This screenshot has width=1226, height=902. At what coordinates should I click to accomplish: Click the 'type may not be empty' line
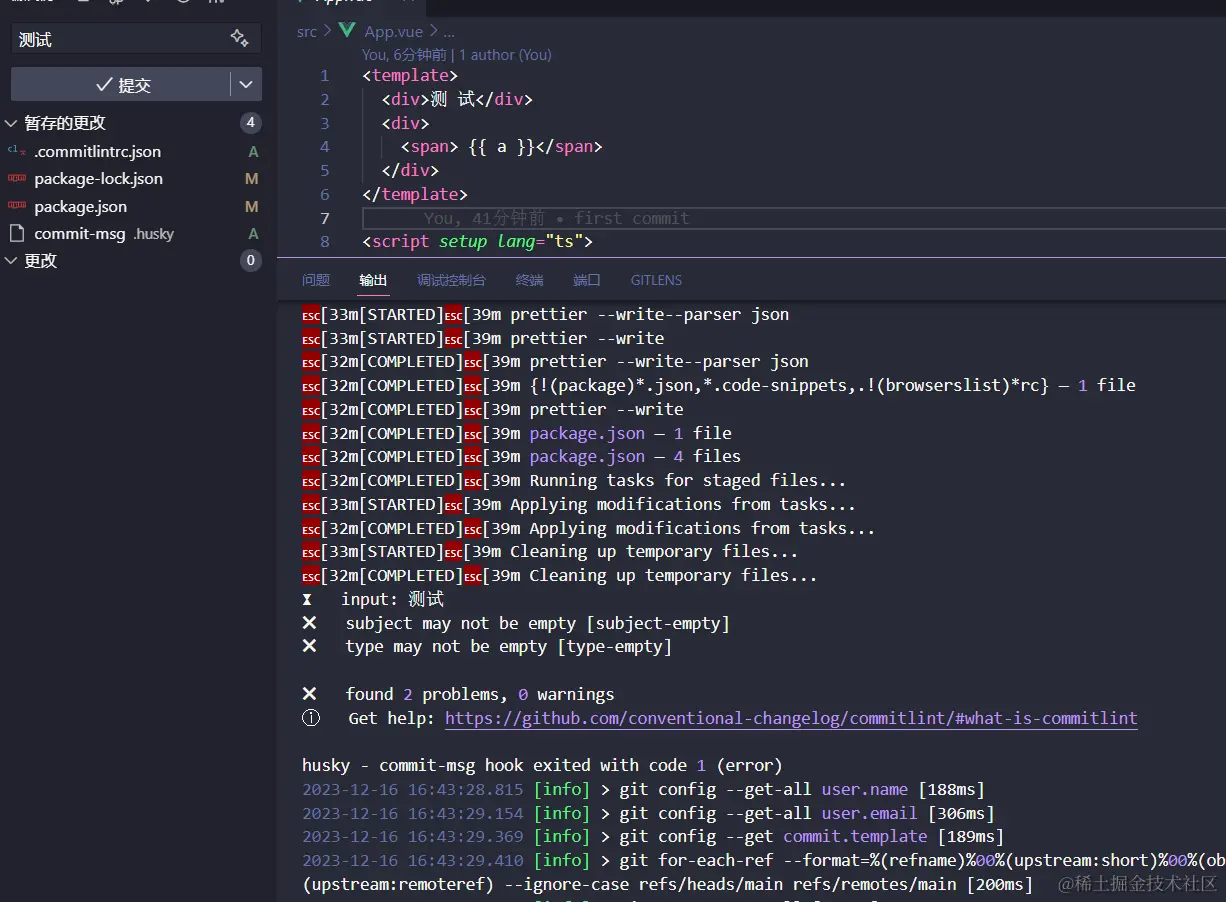(x=487, y=647)
